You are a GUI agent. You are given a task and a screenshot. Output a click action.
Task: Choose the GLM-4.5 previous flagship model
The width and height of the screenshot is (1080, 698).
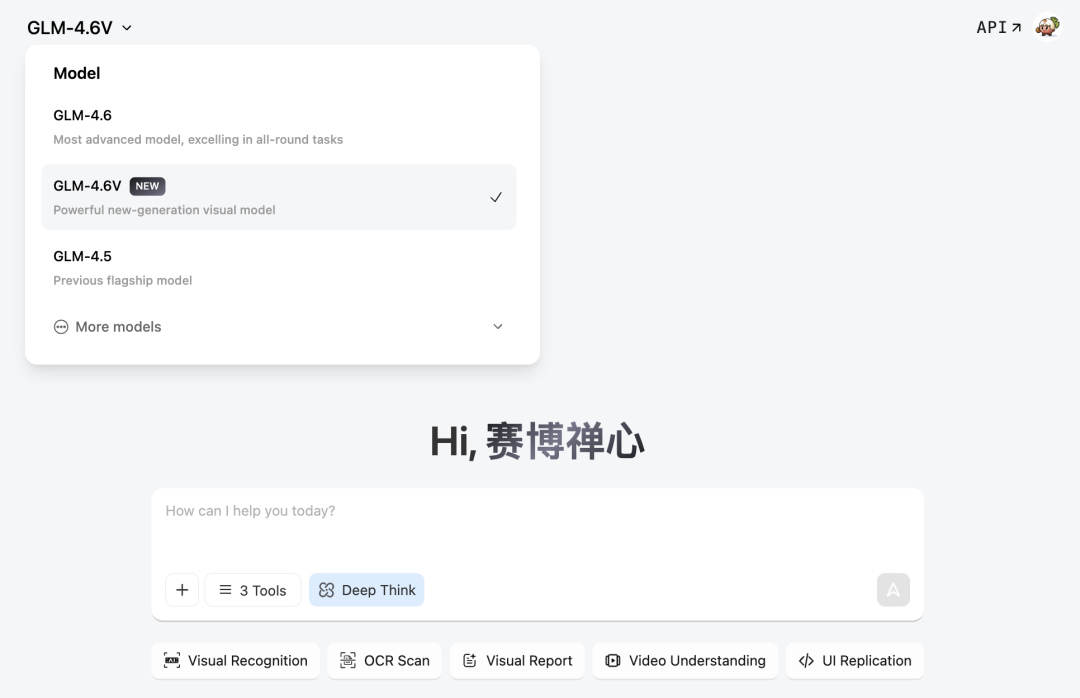pos(279,267)
